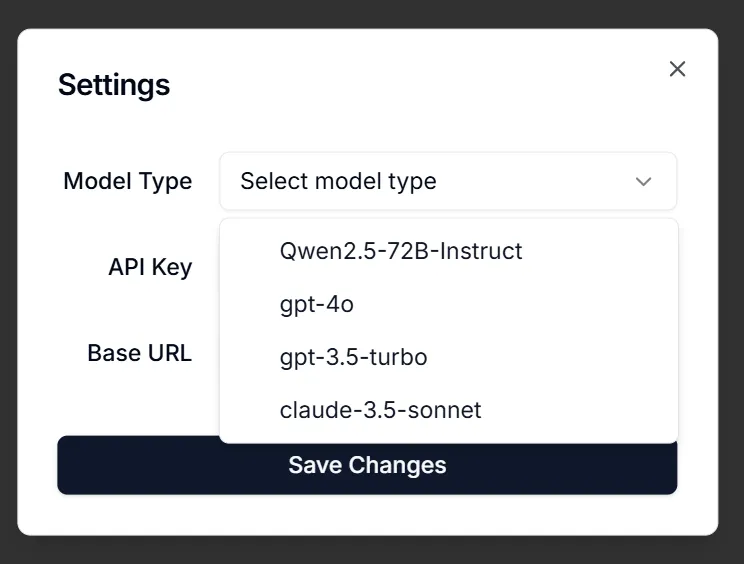Click the Model Type field label

[128, 181]
